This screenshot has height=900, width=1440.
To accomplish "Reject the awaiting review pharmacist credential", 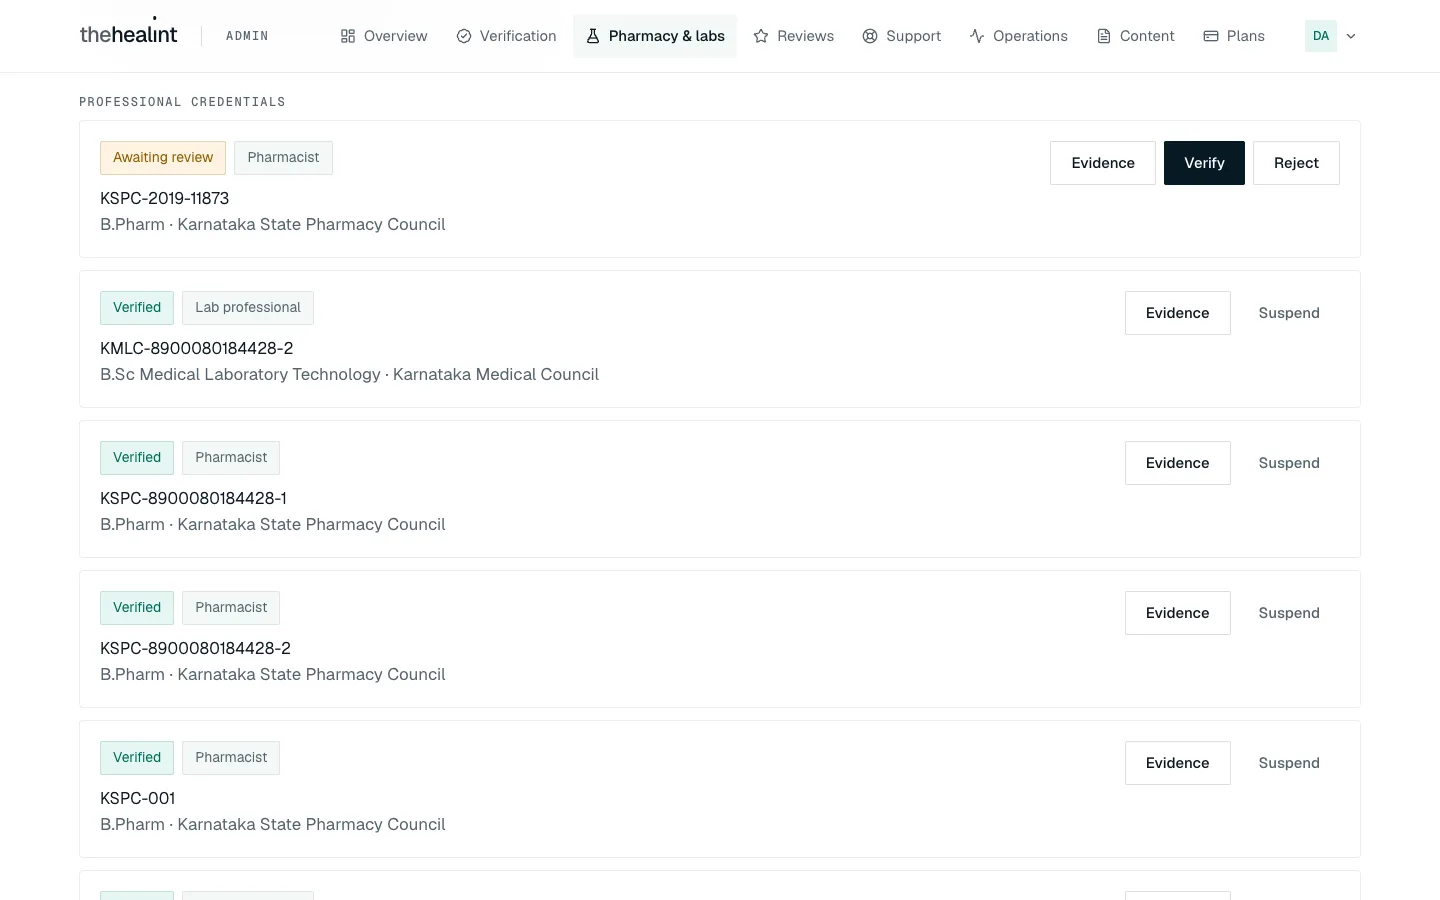I will 1296,163.
